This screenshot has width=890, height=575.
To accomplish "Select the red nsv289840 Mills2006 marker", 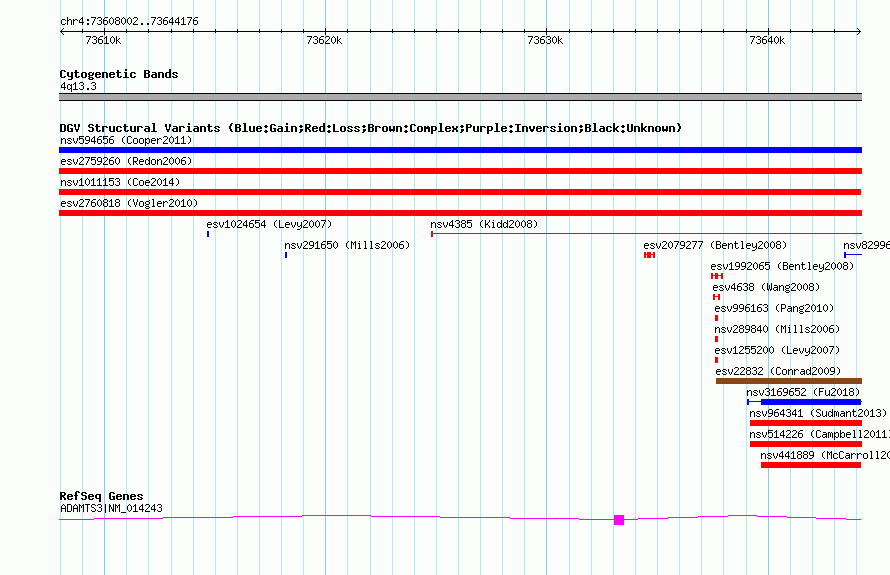I will pos(716,339).
